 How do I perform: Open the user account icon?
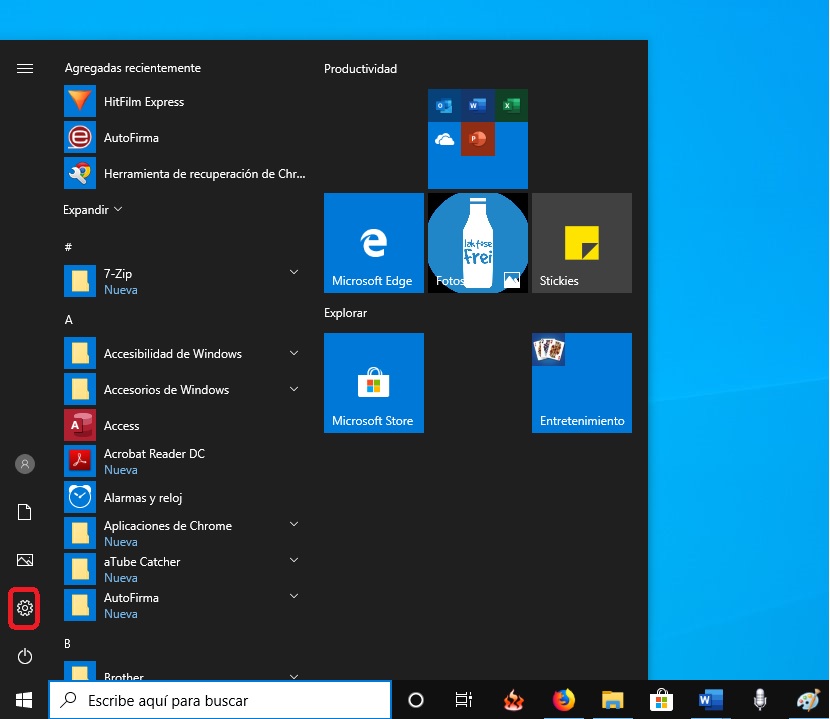click(x=25, y=464)
